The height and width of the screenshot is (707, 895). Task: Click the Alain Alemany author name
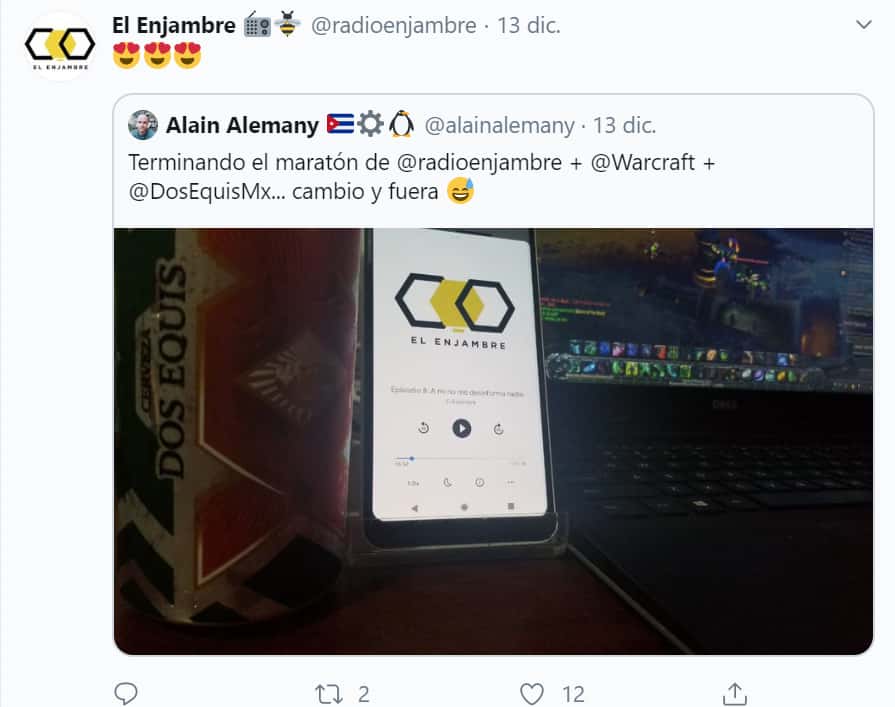click(x=242, y=125)
